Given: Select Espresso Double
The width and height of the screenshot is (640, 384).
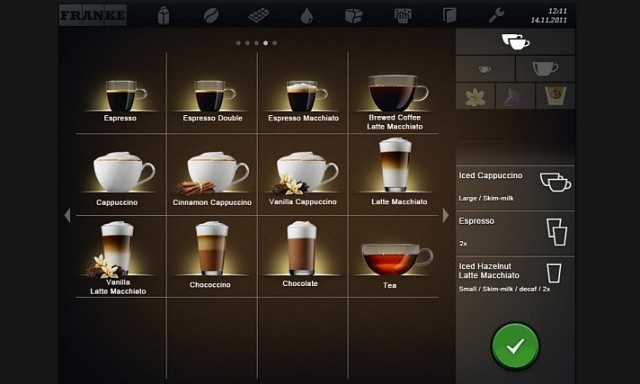Looking at the screenshot, I should click(x=212, y=100).
